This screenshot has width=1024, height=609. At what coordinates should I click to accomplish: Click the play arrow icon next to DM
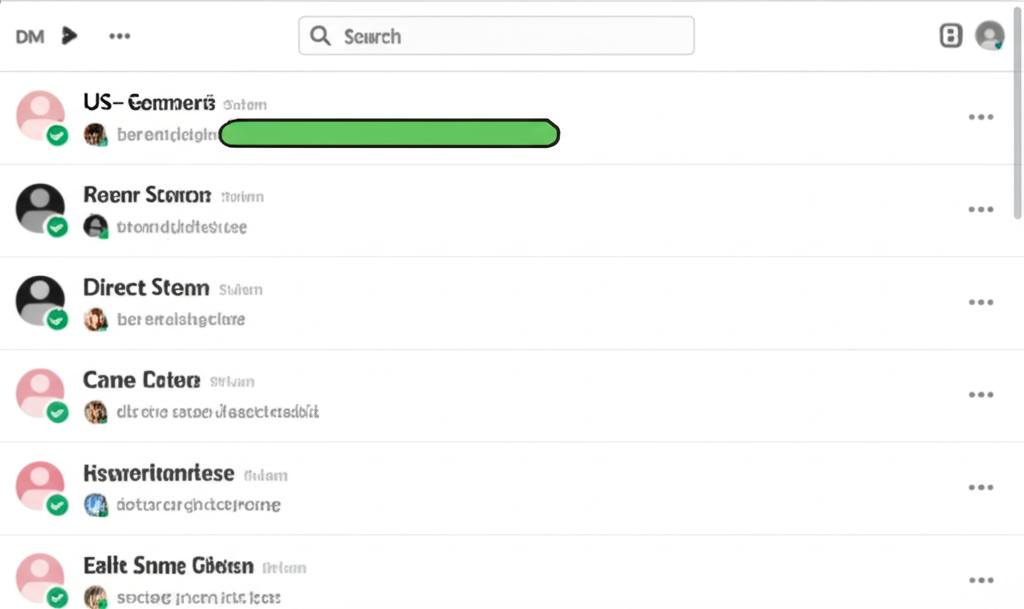click(69, 35)
